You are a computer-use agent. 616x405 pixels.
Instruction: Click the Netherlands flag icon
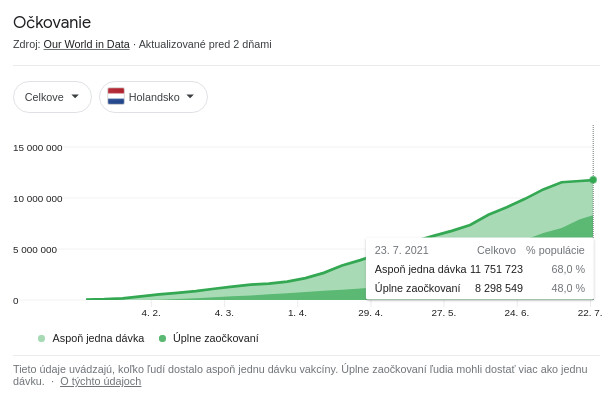[x=116, y=97]
